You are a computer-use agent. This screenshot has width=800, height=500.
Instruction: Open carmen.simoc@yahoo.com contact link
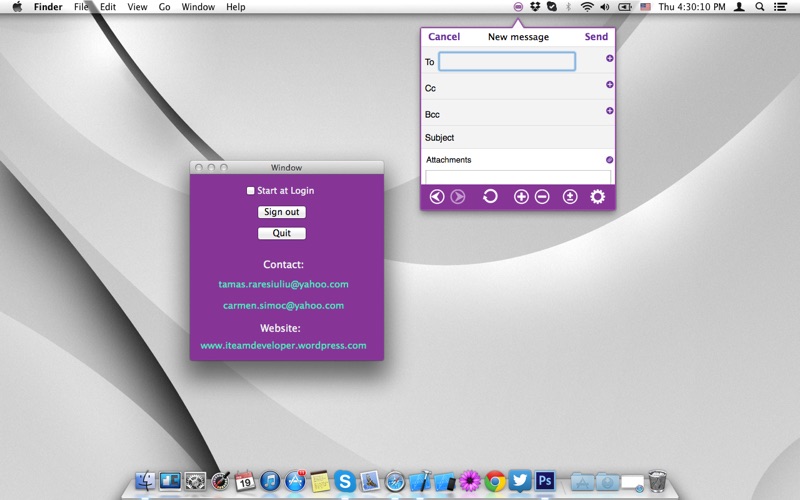click(x=283, y=306)
